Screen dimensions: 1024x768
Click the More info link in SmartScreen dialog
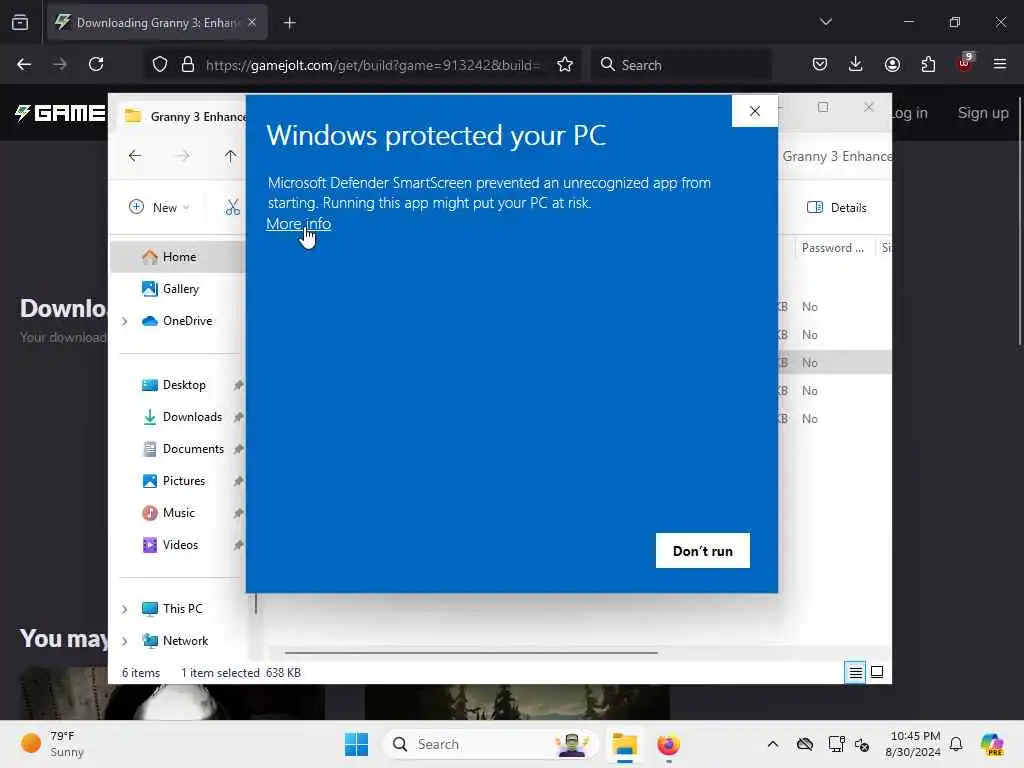(298, 224)
